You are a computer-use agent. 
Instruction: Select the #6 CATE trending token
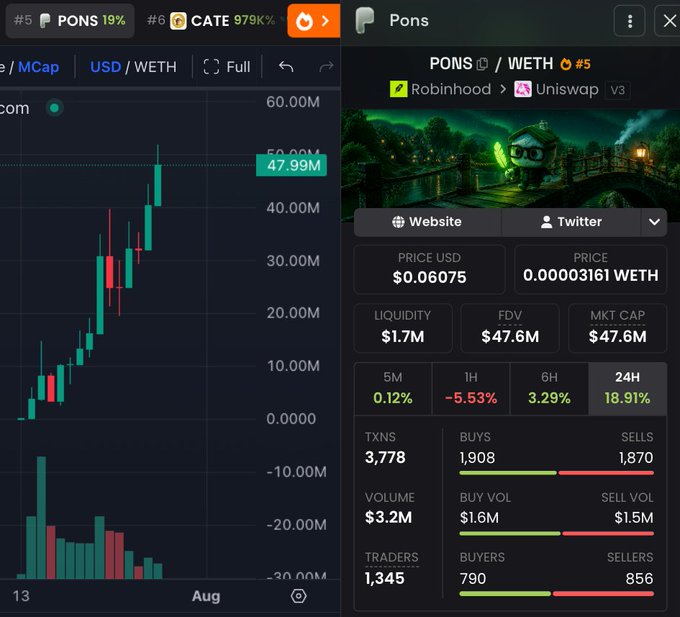[211, 20]
